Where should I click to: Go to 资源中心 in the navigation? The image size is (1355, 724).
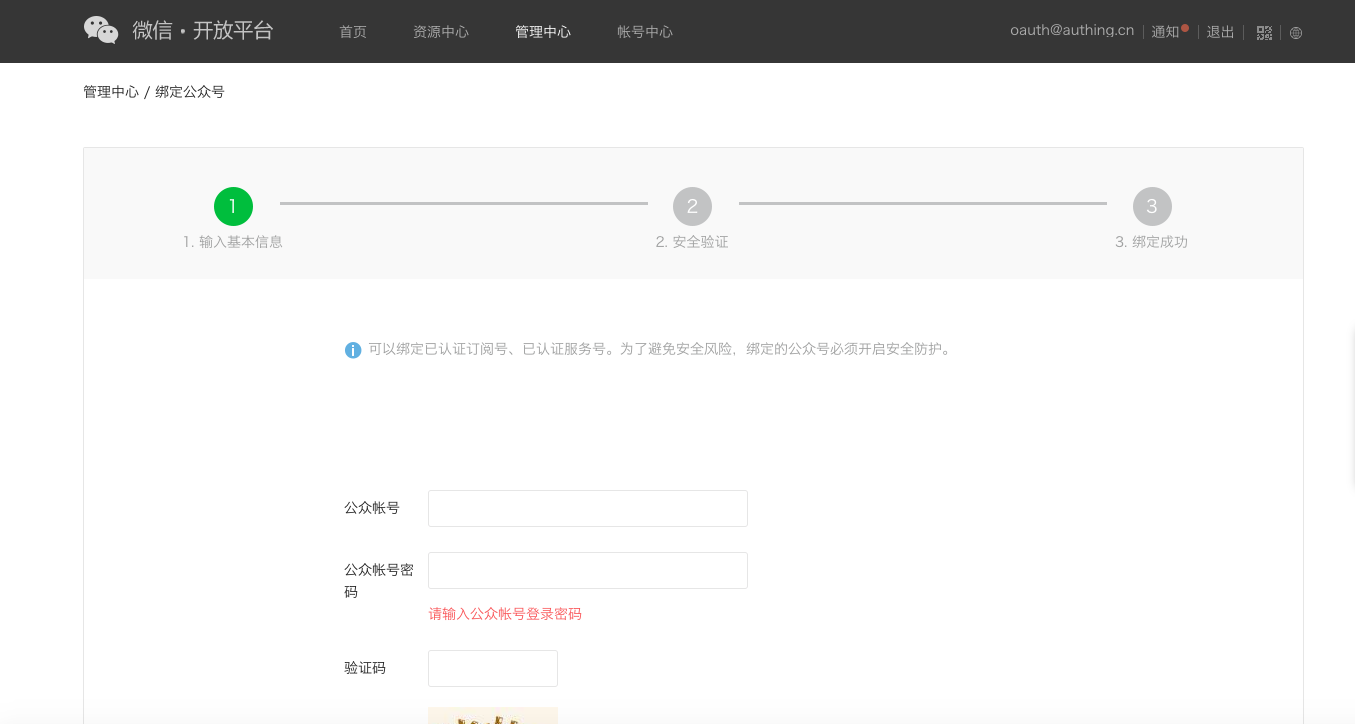tap(441, 32)
